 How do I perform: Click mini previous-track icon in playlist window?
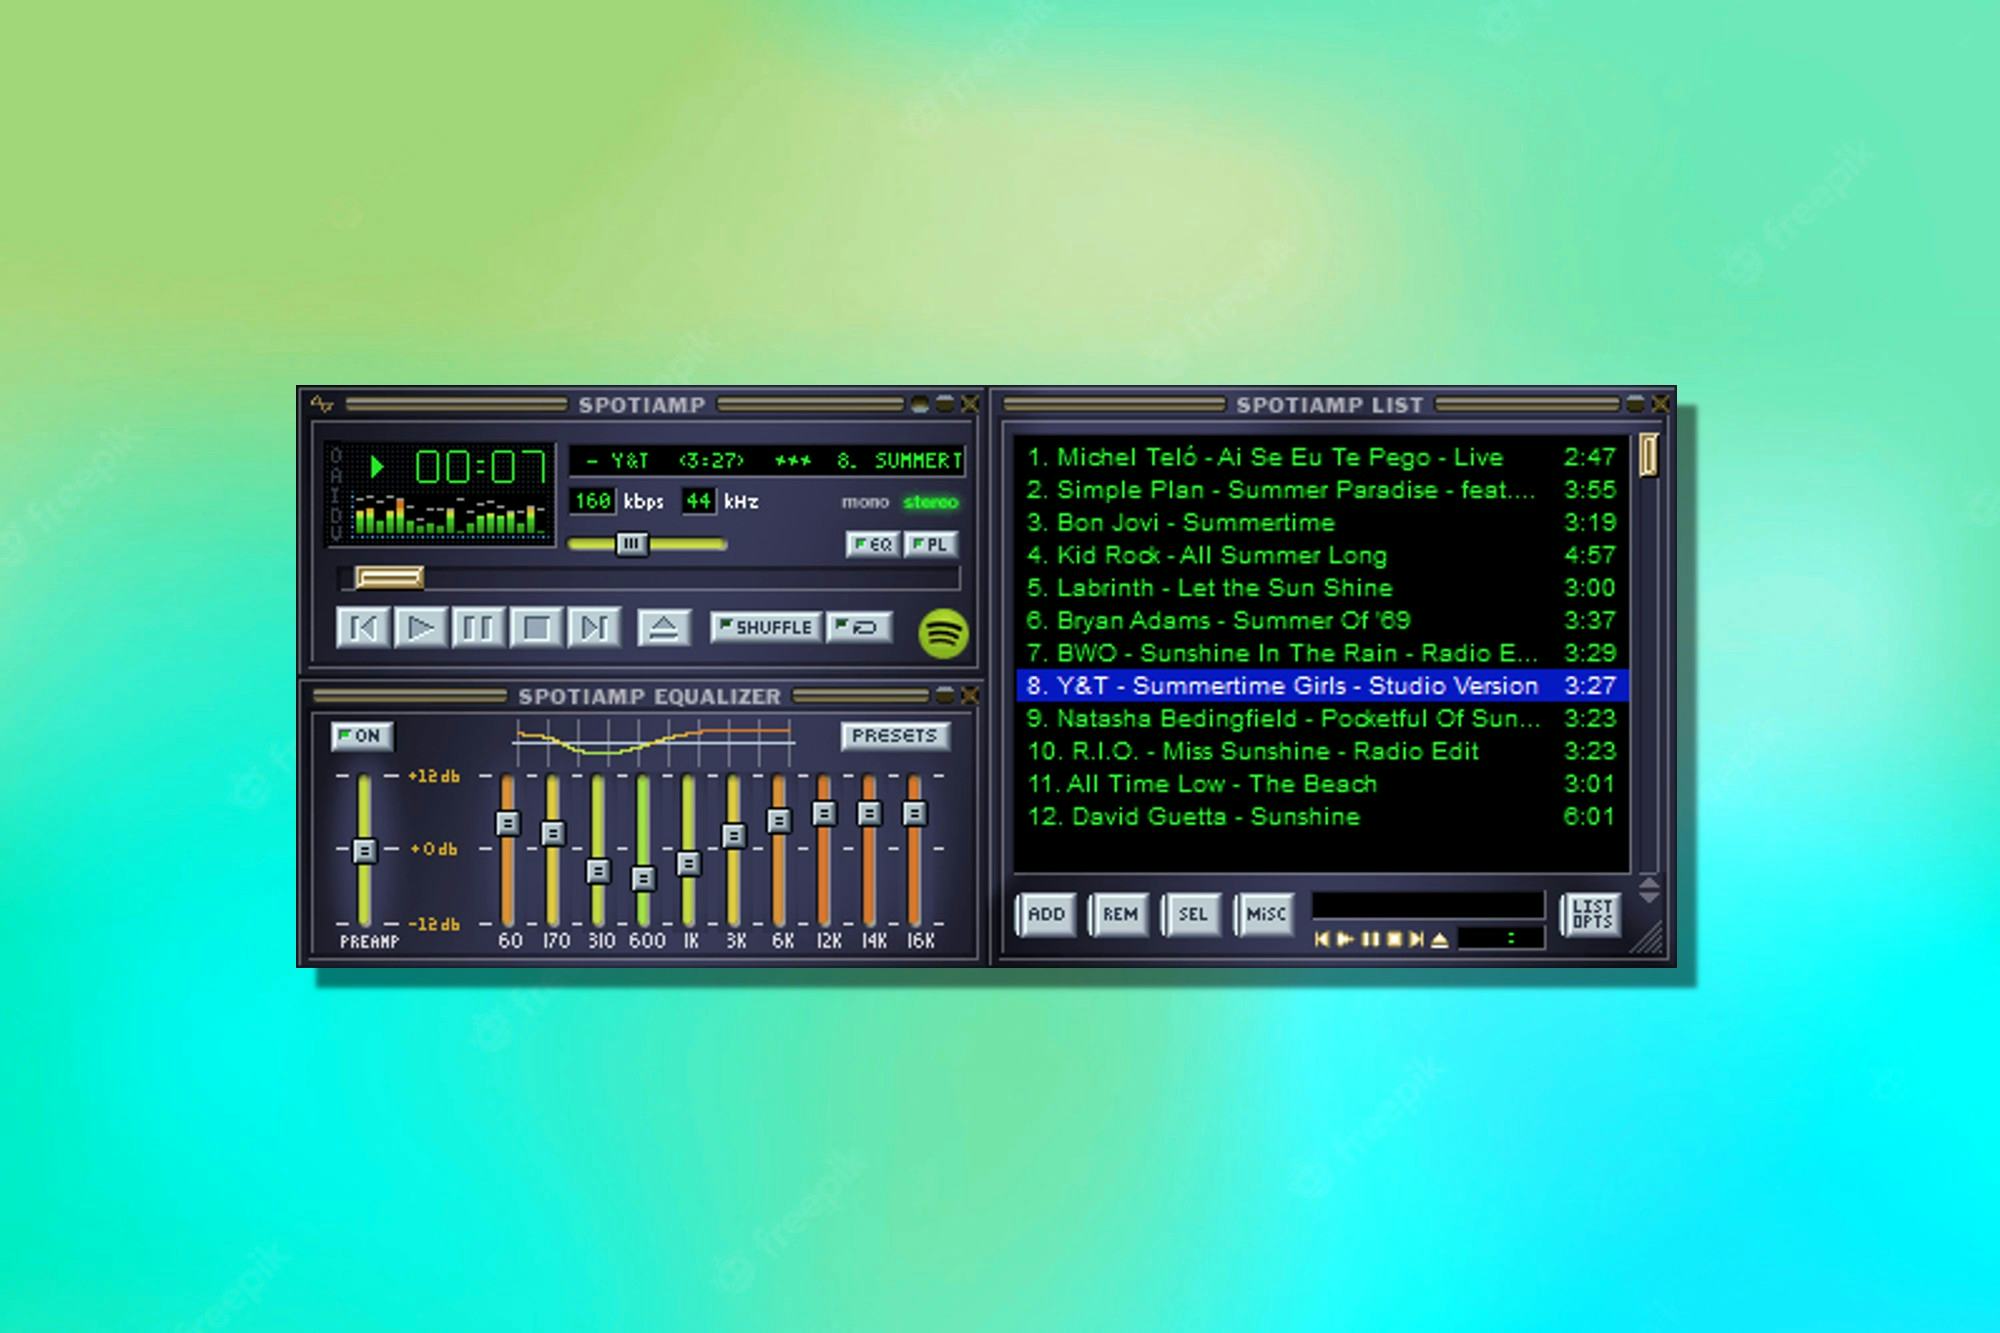pyautogui.click(x=1322, y=939)
